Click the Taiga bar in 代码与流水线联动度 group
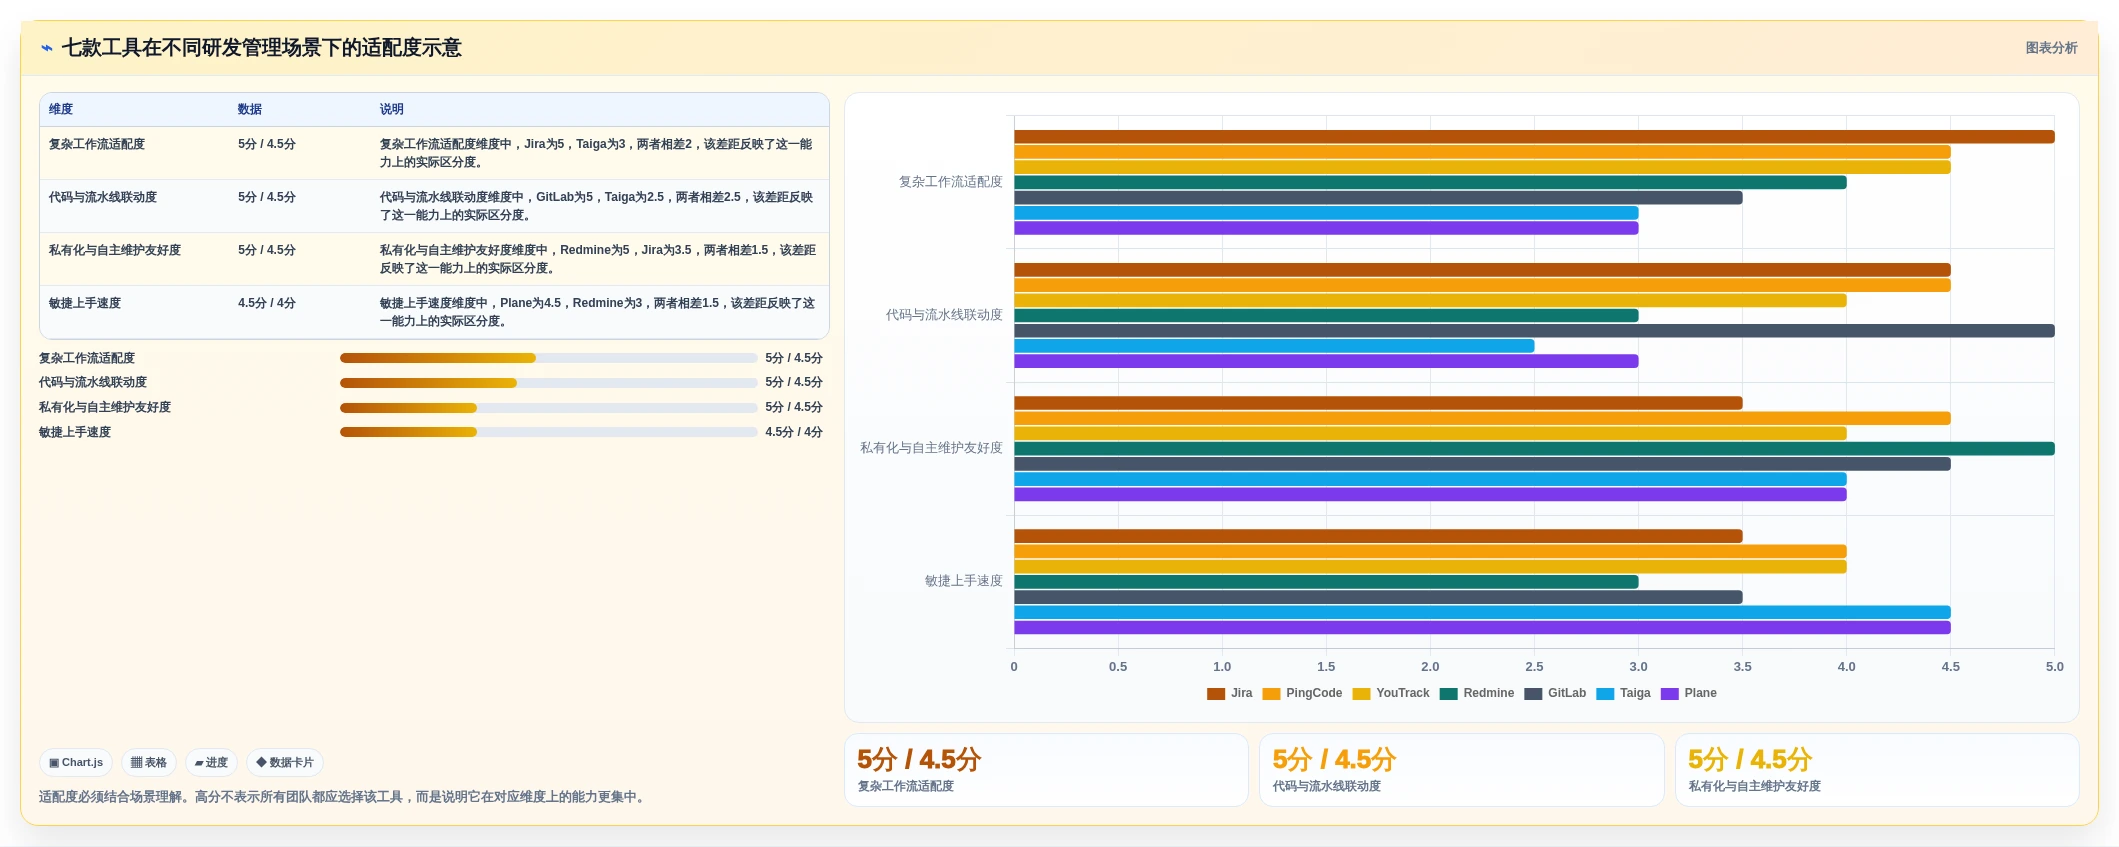2119x847 pixels. click(1274, 346)
